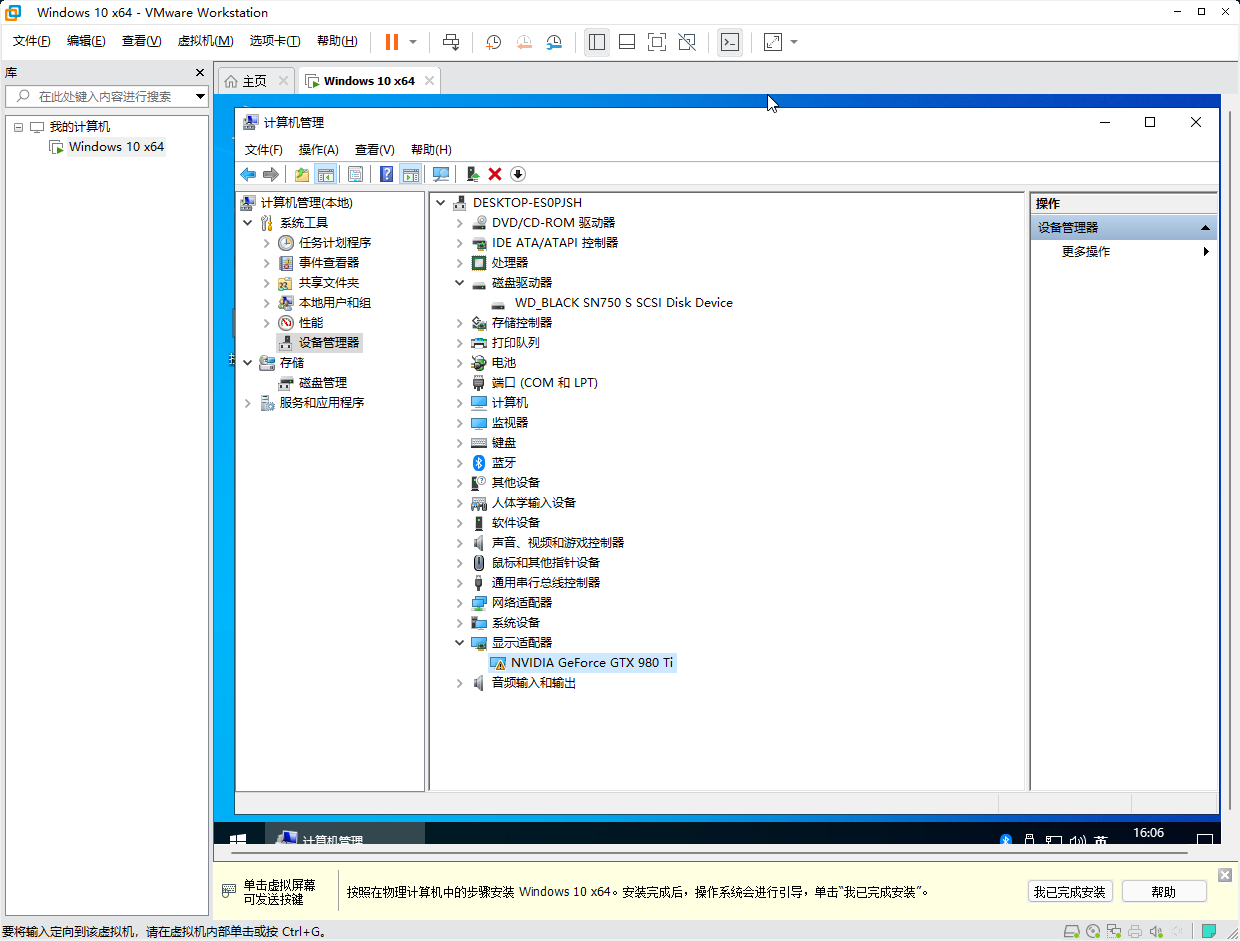This screenshot has width=1240, height=941.
Task: Click the red X Uninstall Device icon
Action: (495, 174)
